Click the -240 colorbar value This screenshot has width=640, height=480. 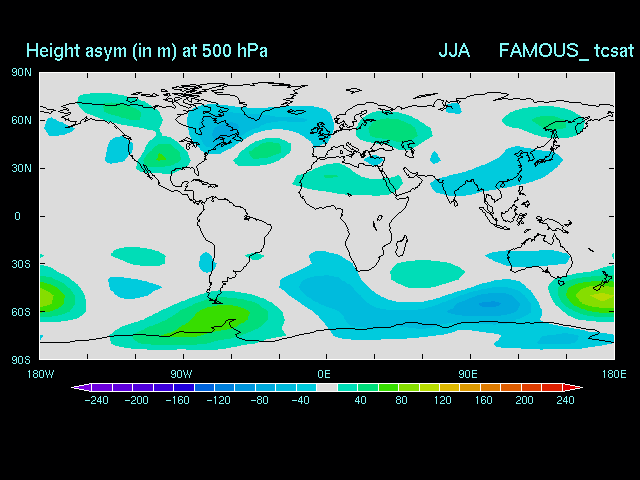(x=96, y=400)
